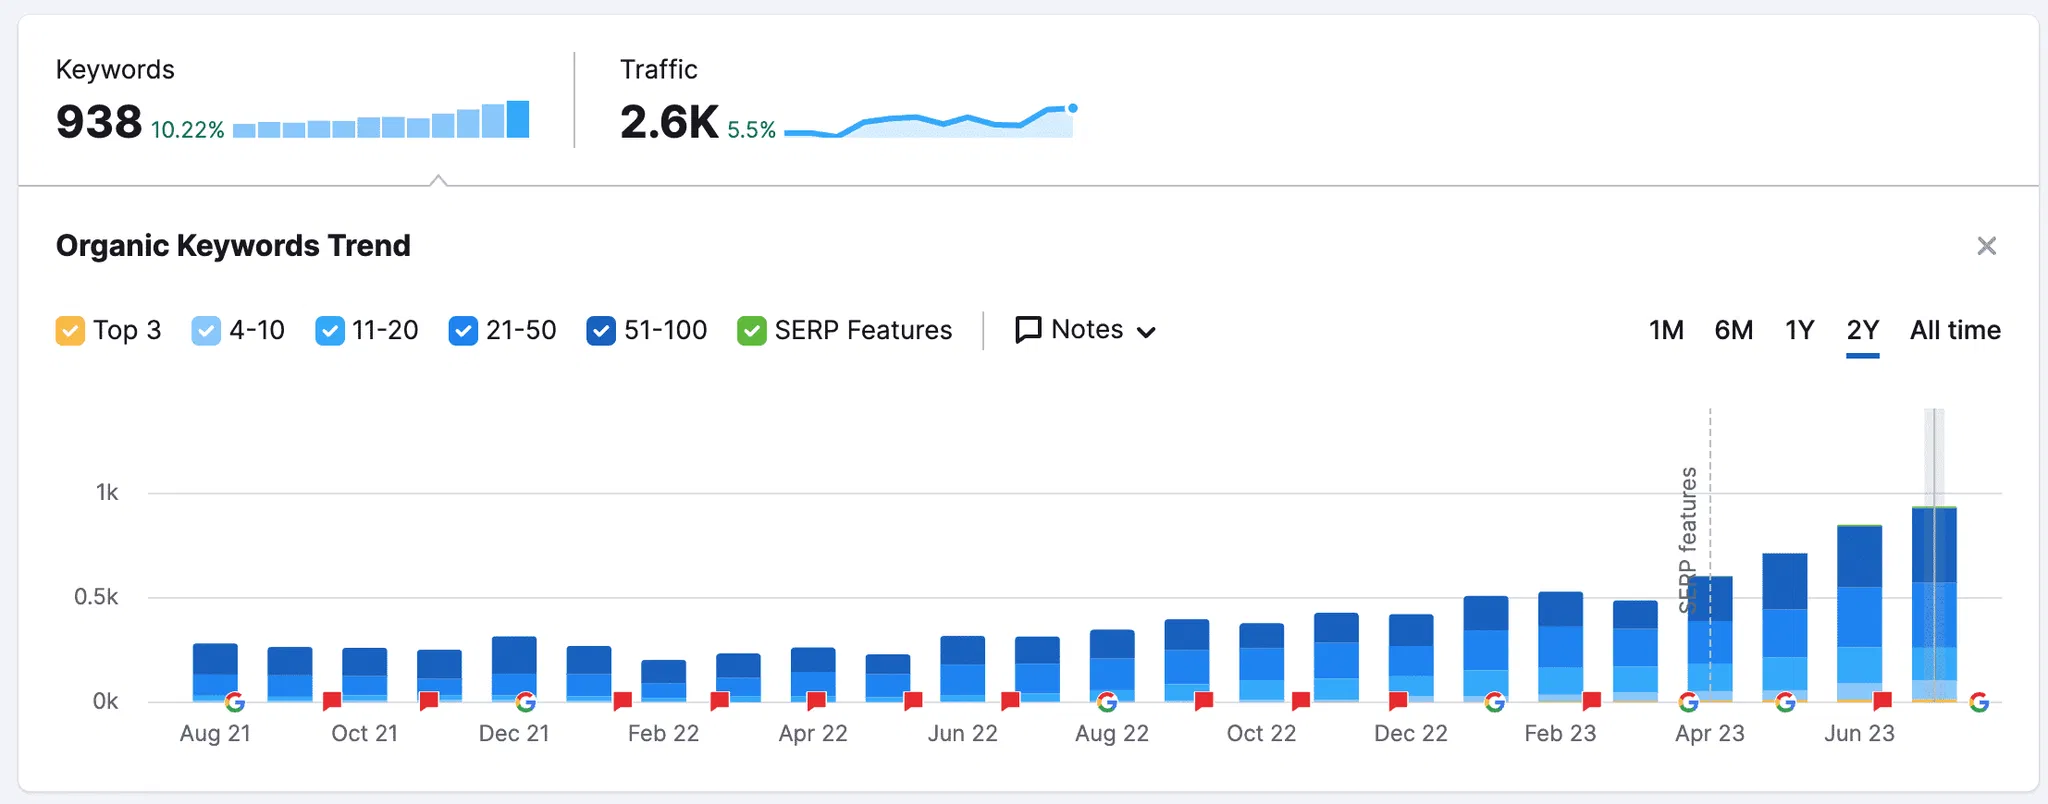2048x804 pixels.
Task: Click the Google update icon at Aug 21
Action: point(235,702)
